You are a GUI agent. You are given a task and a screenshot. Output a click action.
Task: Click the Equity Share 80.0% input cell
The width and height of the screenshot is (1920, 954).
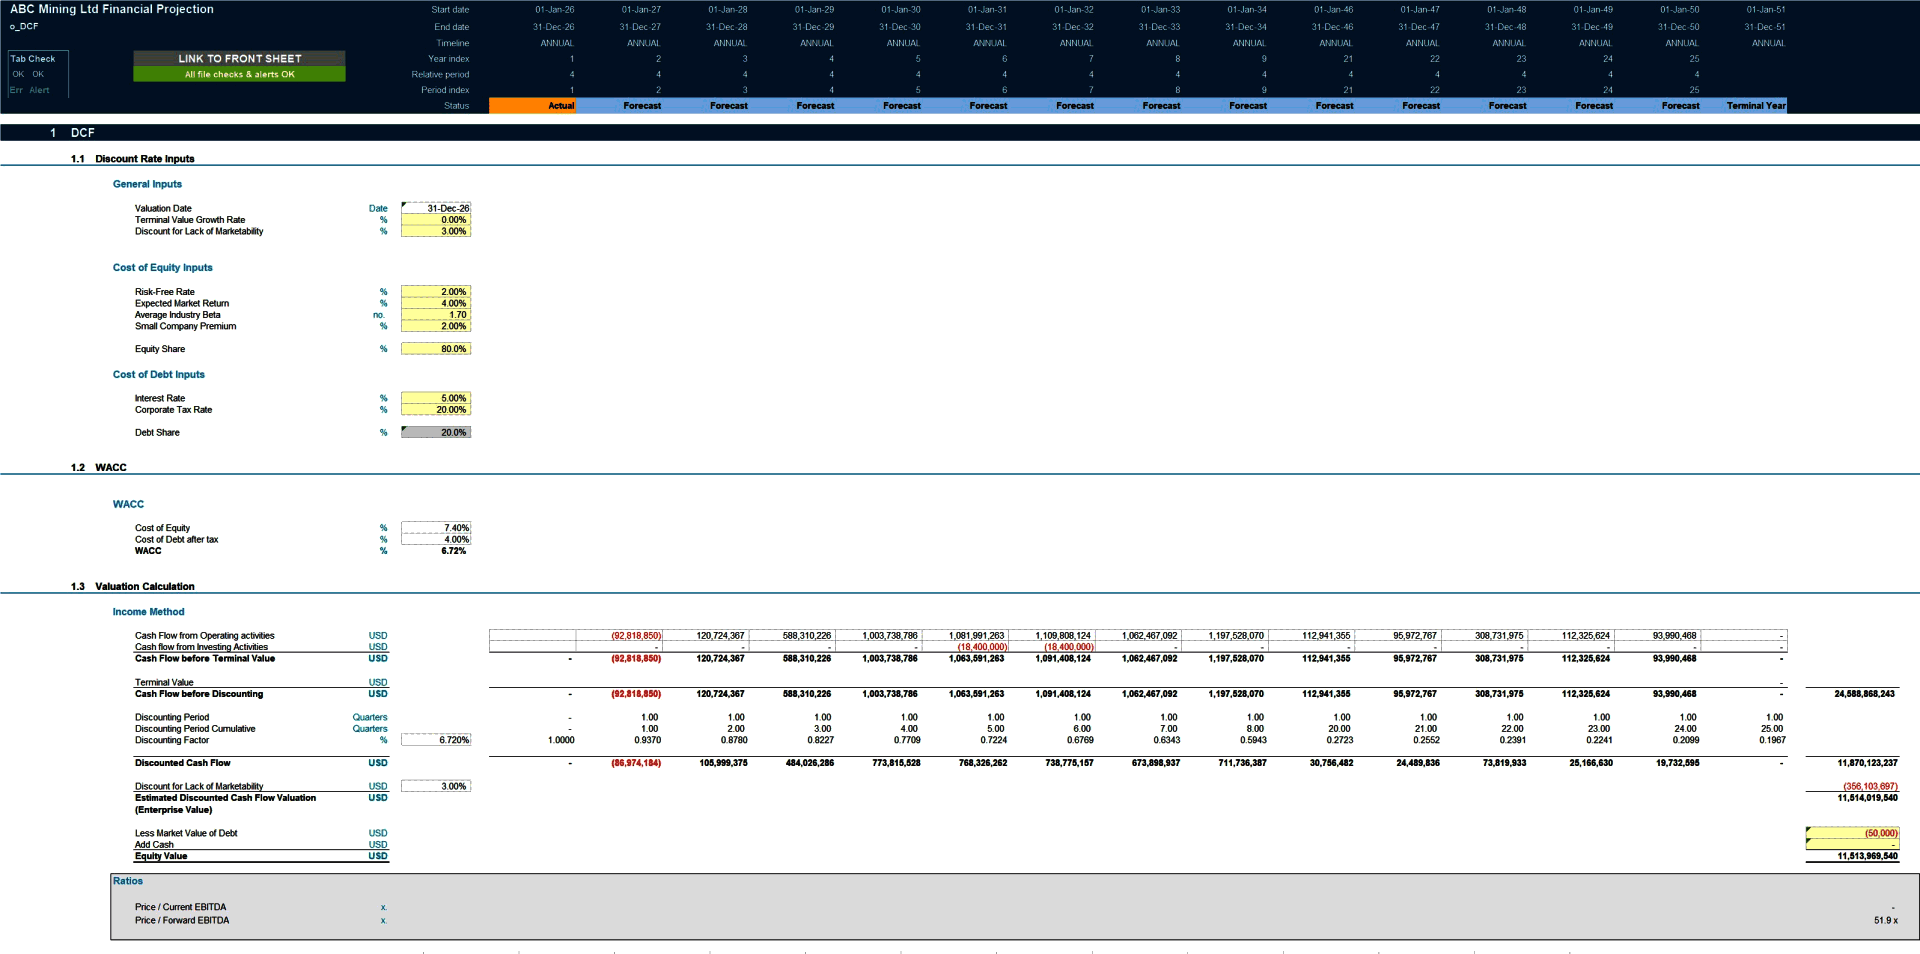[x=435, y=348]
